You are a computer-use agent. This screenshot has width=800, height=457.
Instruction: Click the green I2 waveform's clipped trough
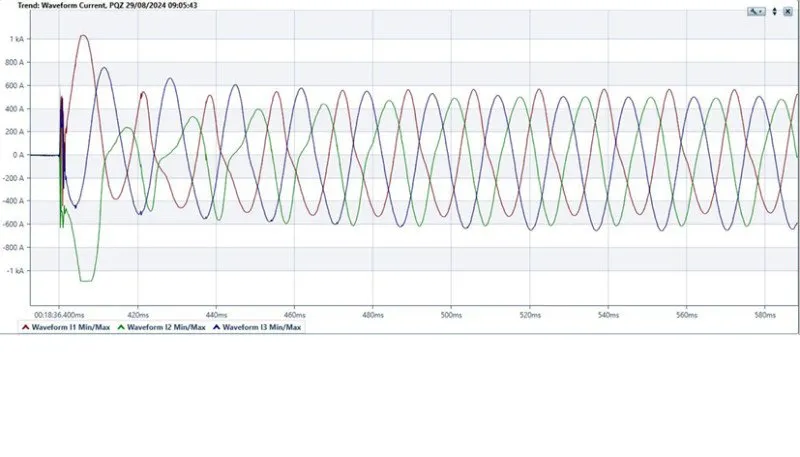(87, 280)
